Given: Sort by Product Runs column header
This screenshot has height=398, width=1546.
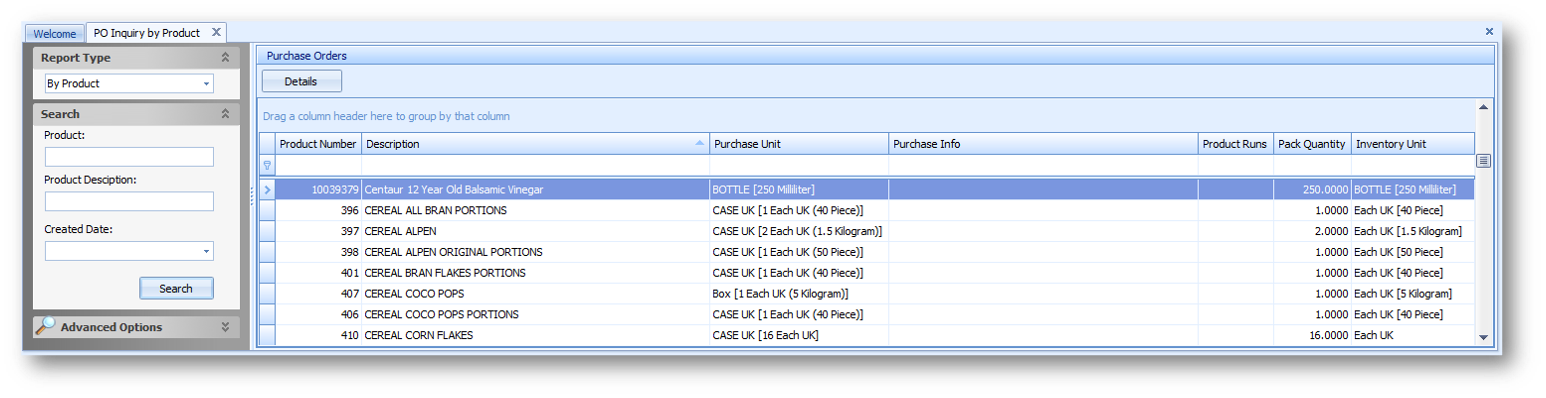Looking at the screenshot, I should pyautogui.click(x=1235, y=144).
